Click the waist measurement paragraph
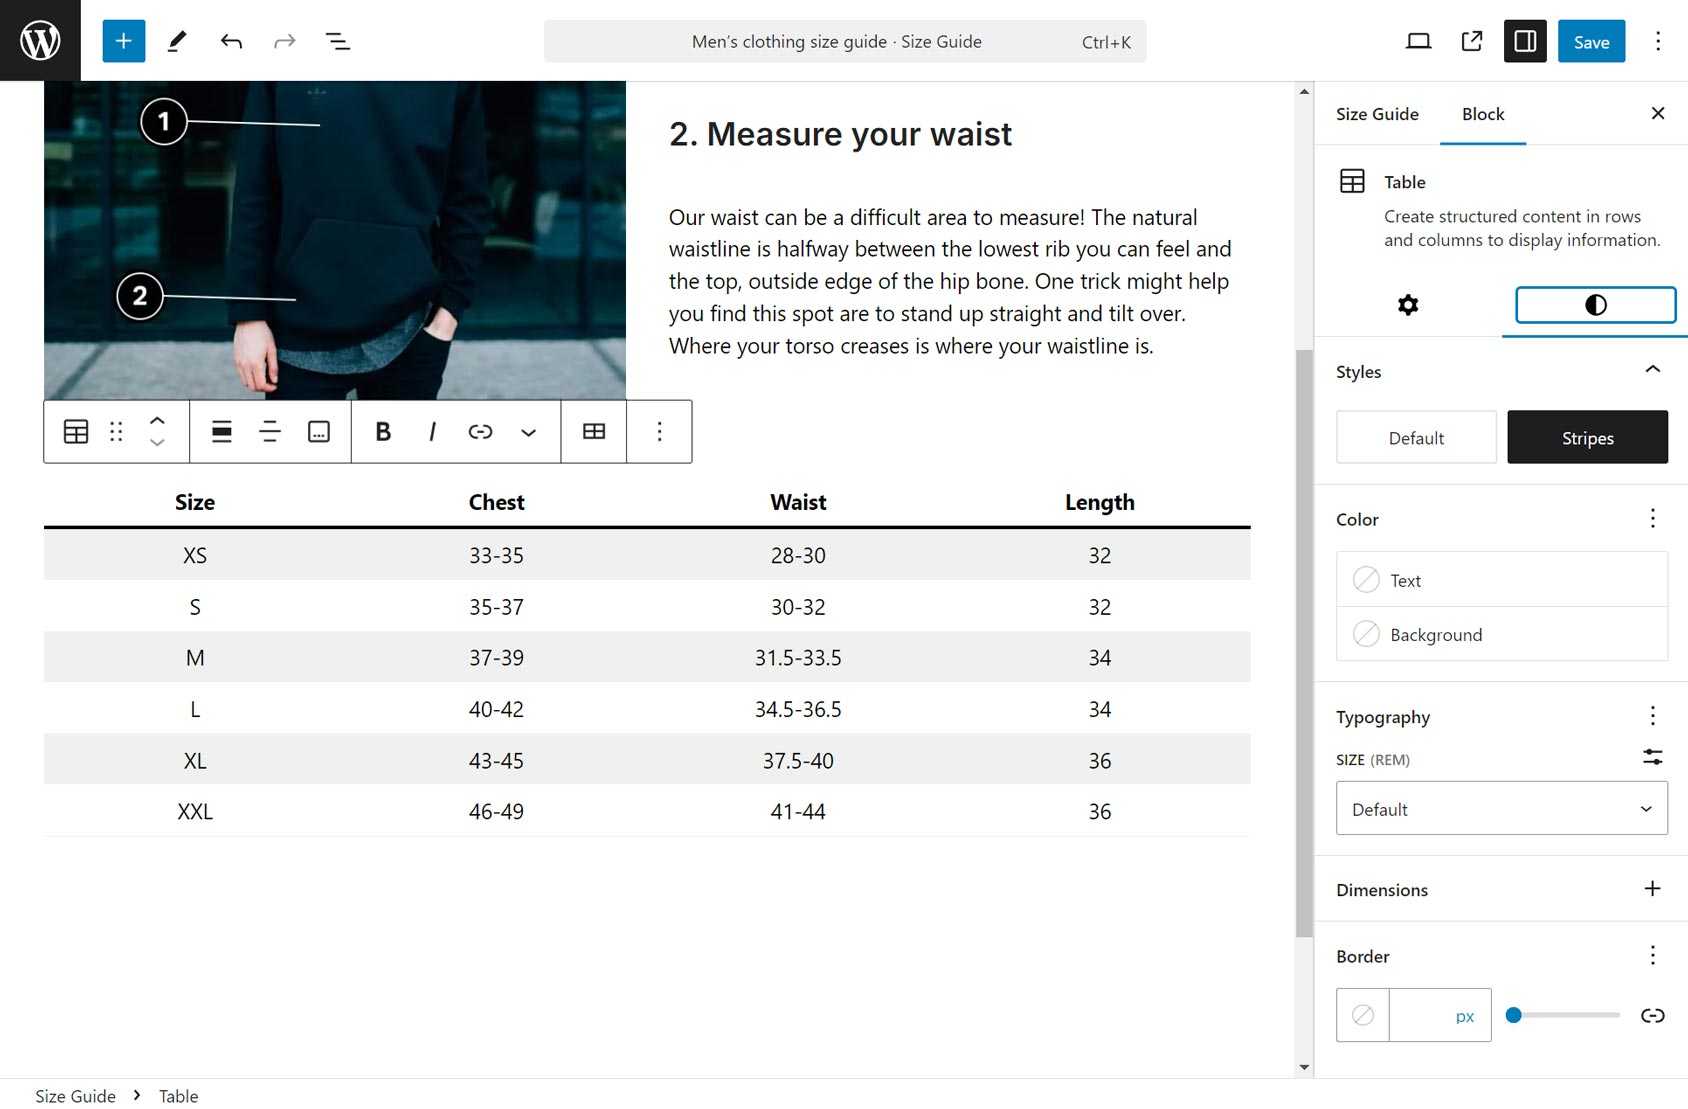The width and height of the screenshot is (1688, 1109). 950,281
